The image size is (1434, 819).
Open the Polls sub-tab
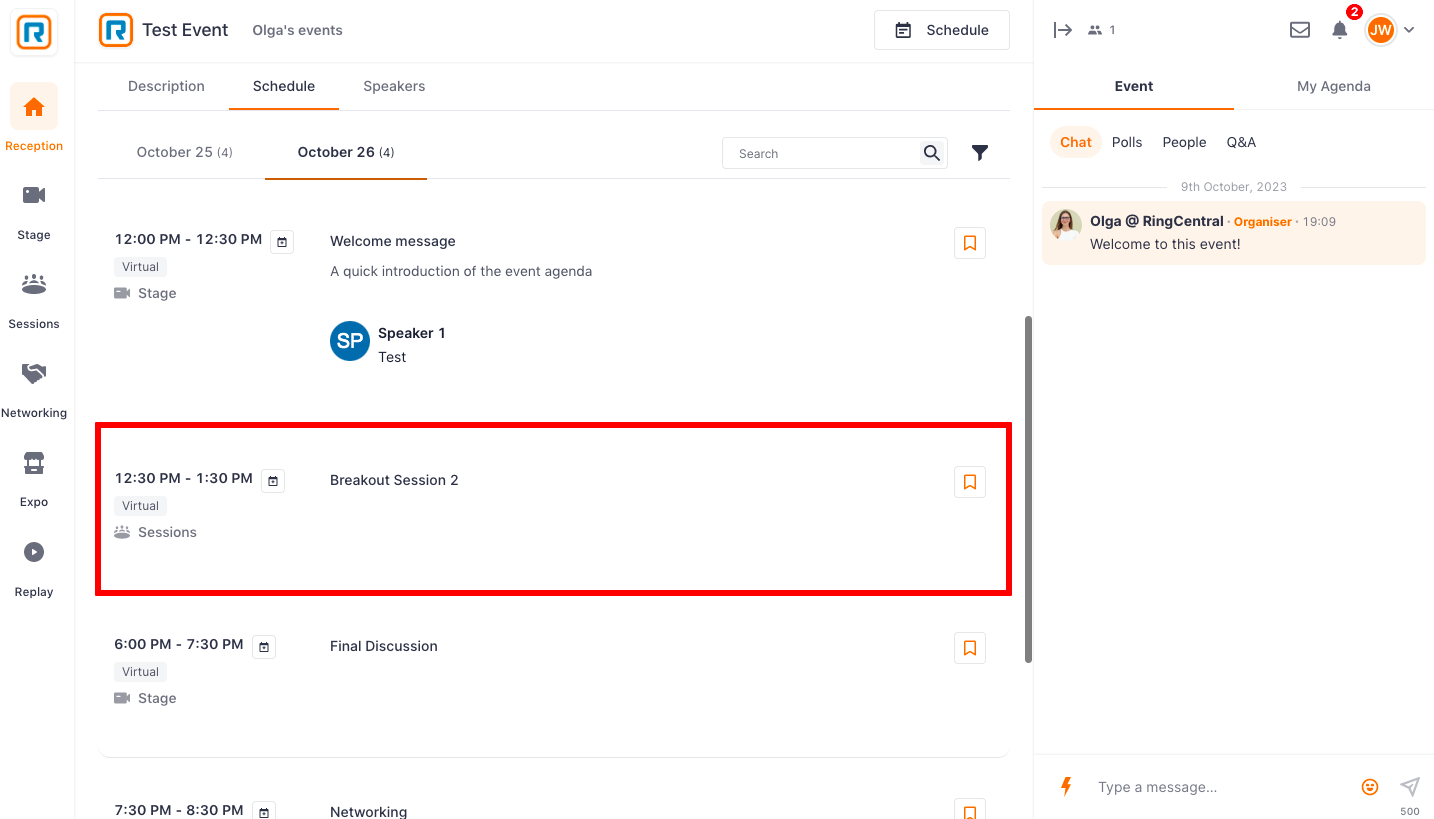coord(1127,142)
